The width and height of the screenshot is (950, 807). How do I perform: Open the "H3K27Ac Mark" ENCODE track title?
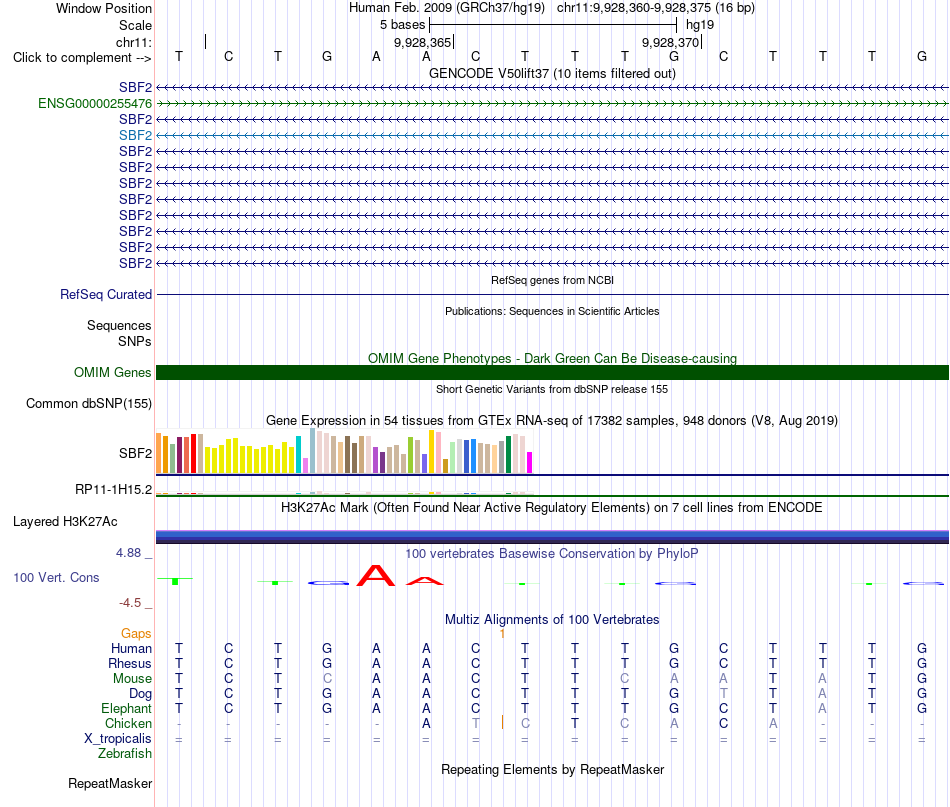[x=552, y=508]
